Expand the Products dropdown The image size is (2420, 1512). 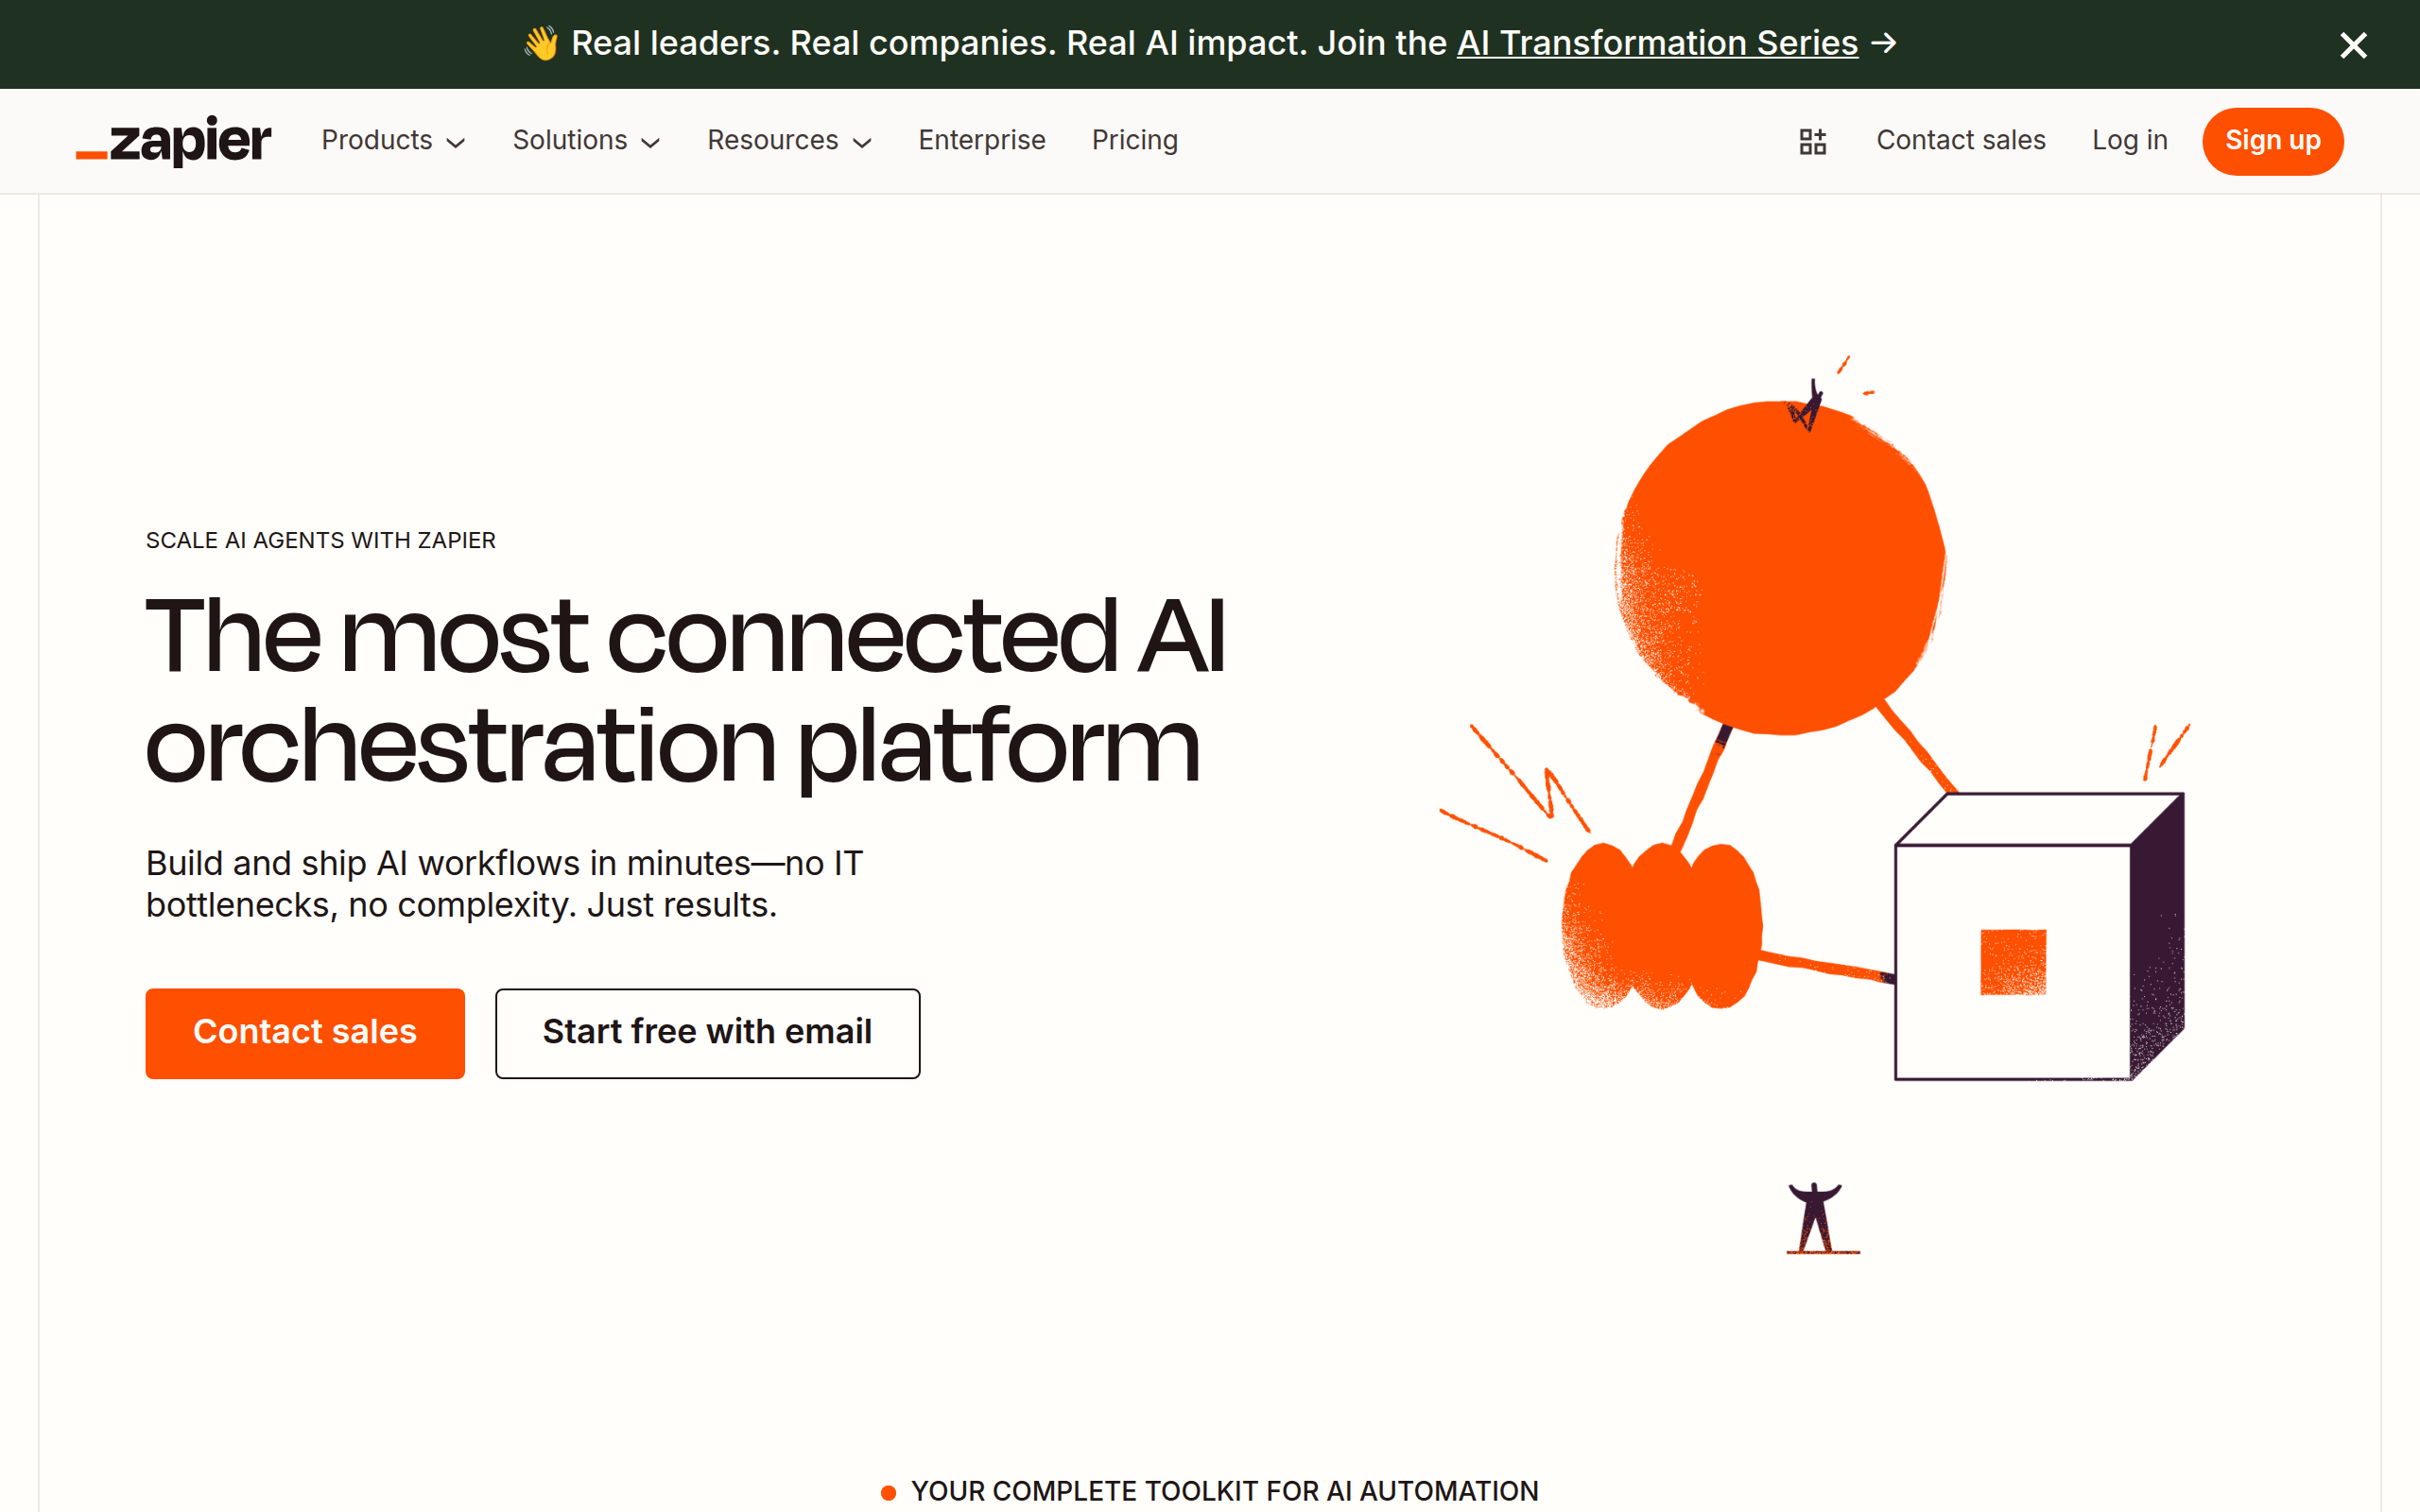[394, 141]
